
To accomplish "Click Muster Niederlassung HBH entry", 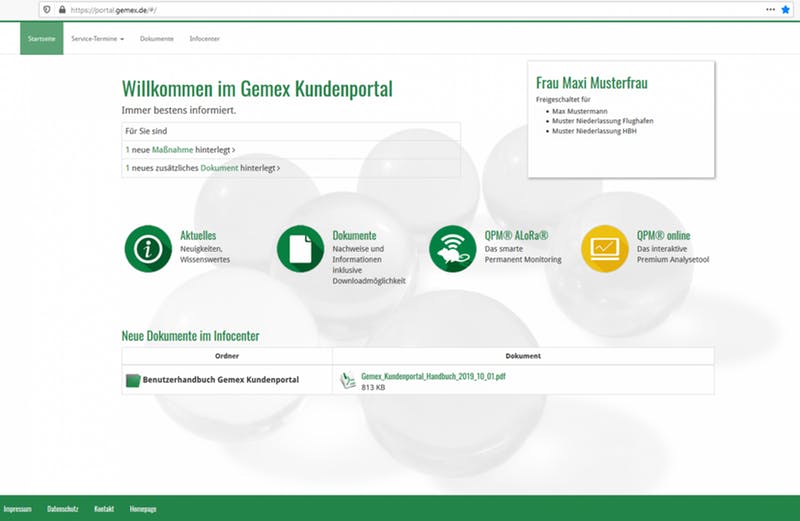I will (x=594, y=131).
